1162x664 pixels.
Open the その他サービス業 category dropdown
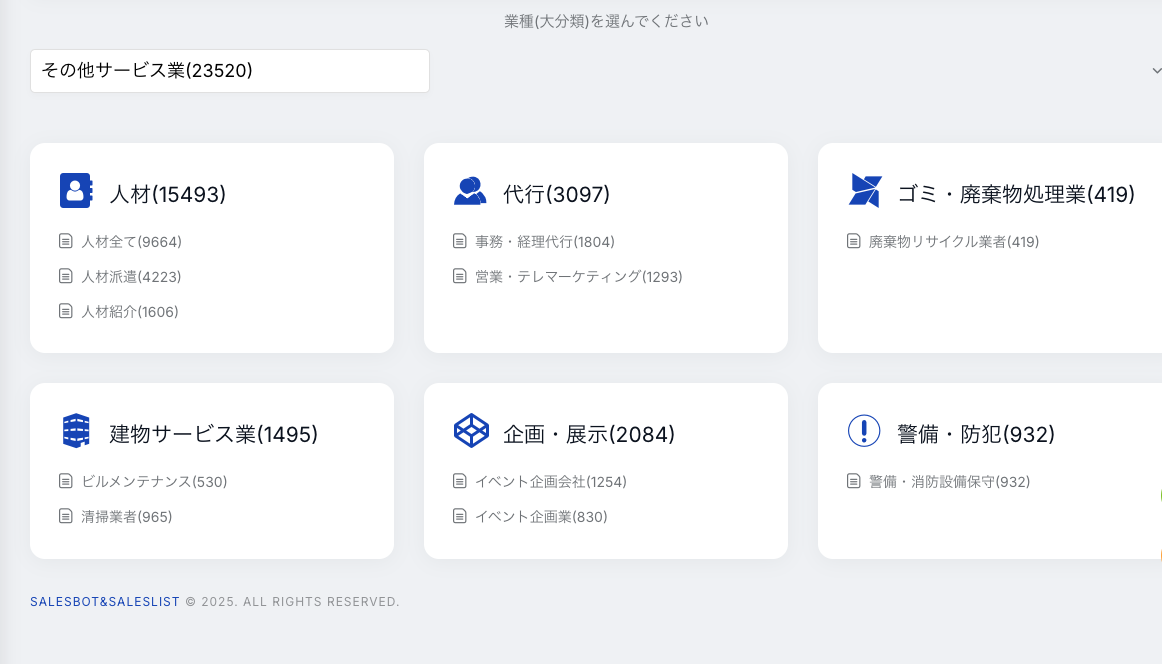pyautogui.click(x=230, y=71)
